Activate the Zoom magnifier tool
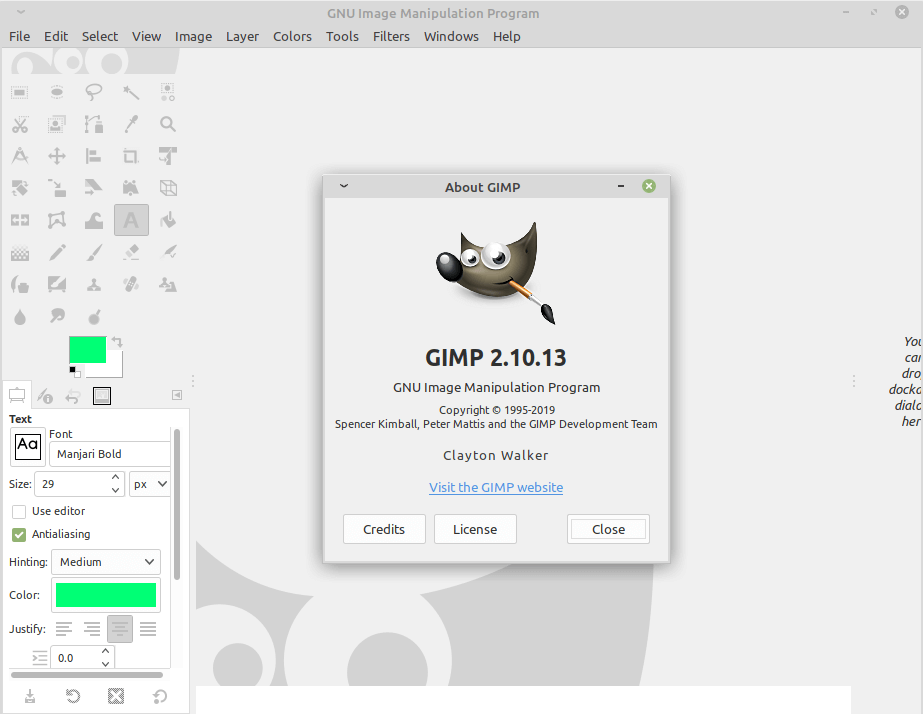This screenshot has height=714, width=923. [168, 124]
